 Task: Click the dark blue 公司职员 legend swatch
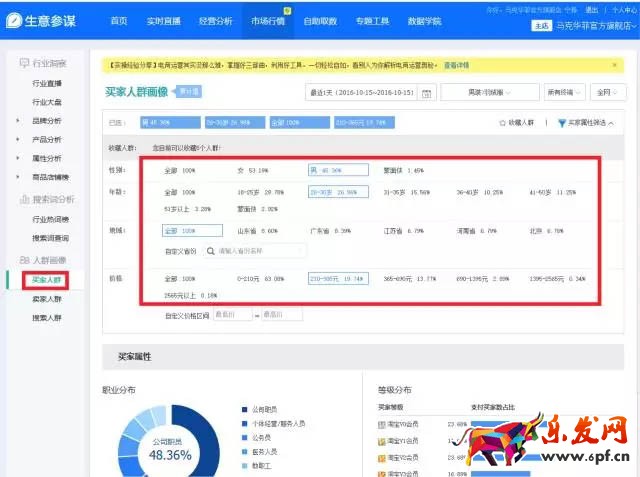click(x=244, y=410)
